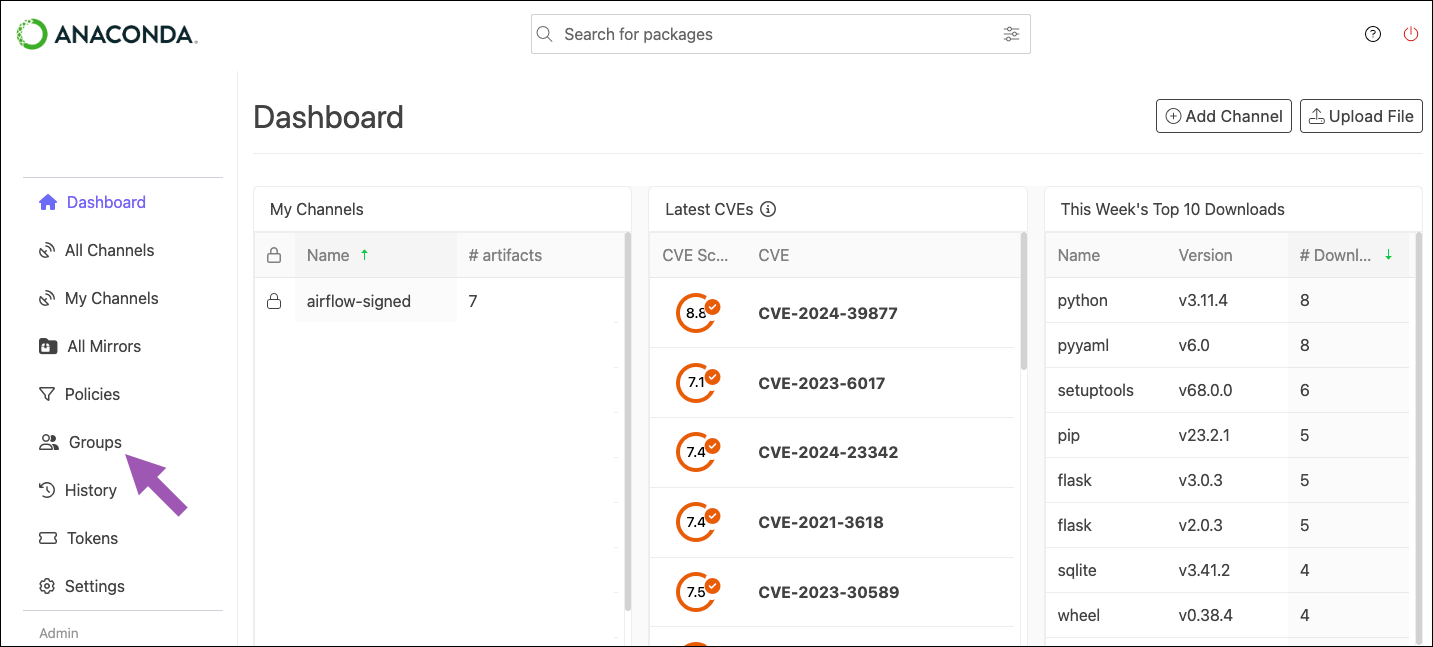The width and height of the screenshot is (1433, 647).
Task: Click the 8.8 CVE score badge
Action: 697,313
